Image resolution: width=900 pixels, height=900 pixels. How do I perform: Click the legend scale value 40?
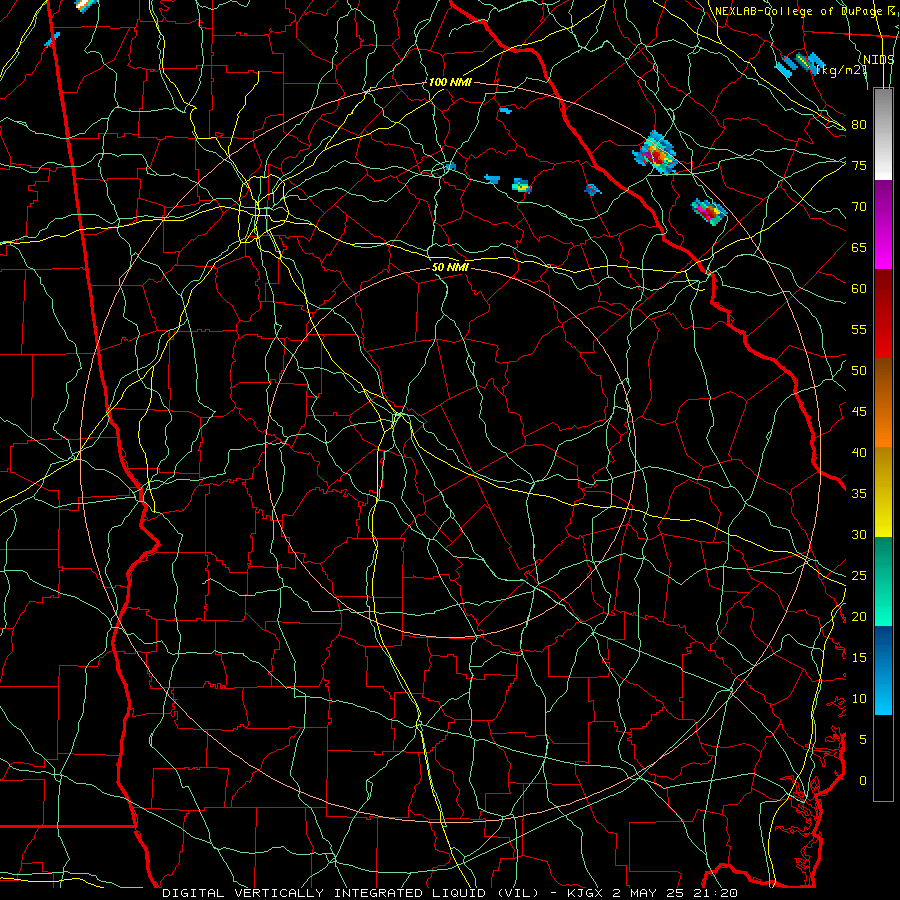(x=859, y=453)
